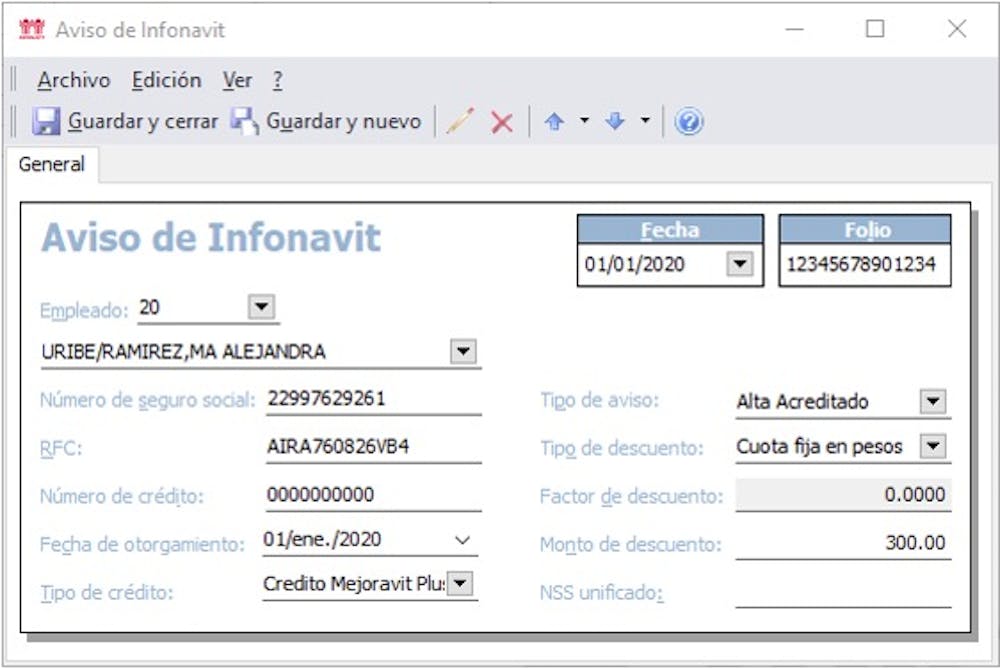Screen dimensions: 1000x669
Task: Open the Empleado number dropdown
Action: (x=261, y=307)
